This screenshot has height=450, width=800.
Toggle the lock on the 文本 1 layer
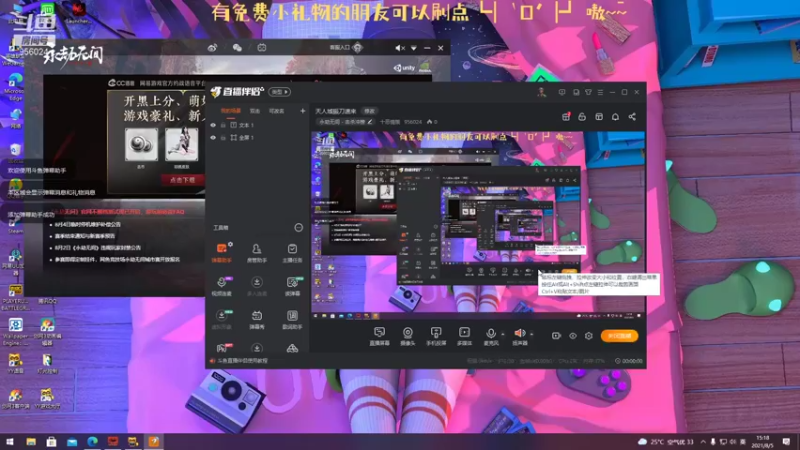tap(223, 125)
